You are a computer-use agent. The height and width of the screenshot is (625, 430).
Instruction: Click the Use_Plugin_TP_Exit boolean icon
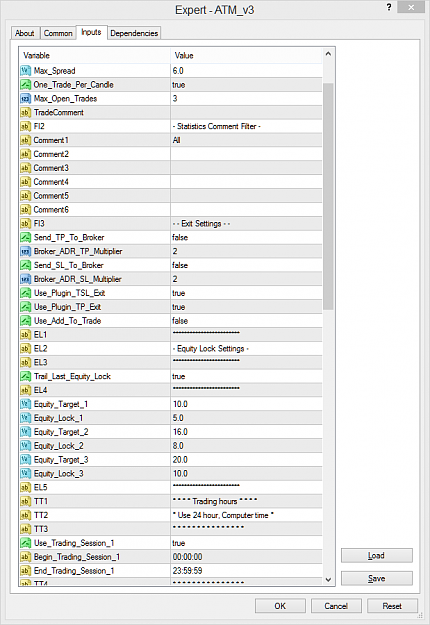point(26,307)
